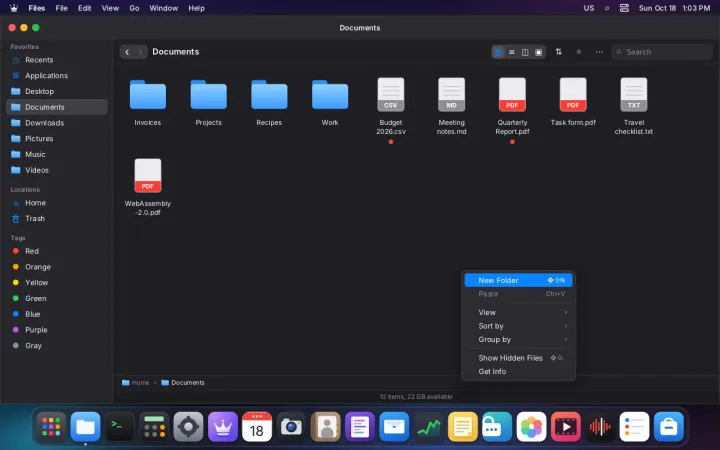Switch to list view
This screenshot has height=450, width=720.
[x=512, y=52]
